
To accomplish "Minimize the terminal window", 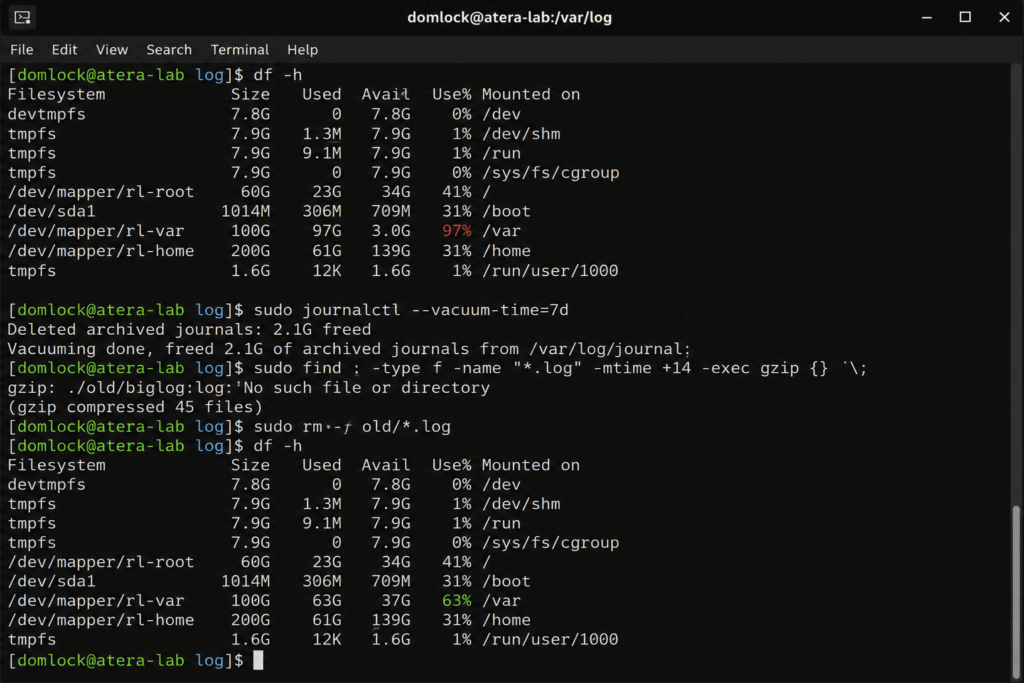I will coord(926,18).
